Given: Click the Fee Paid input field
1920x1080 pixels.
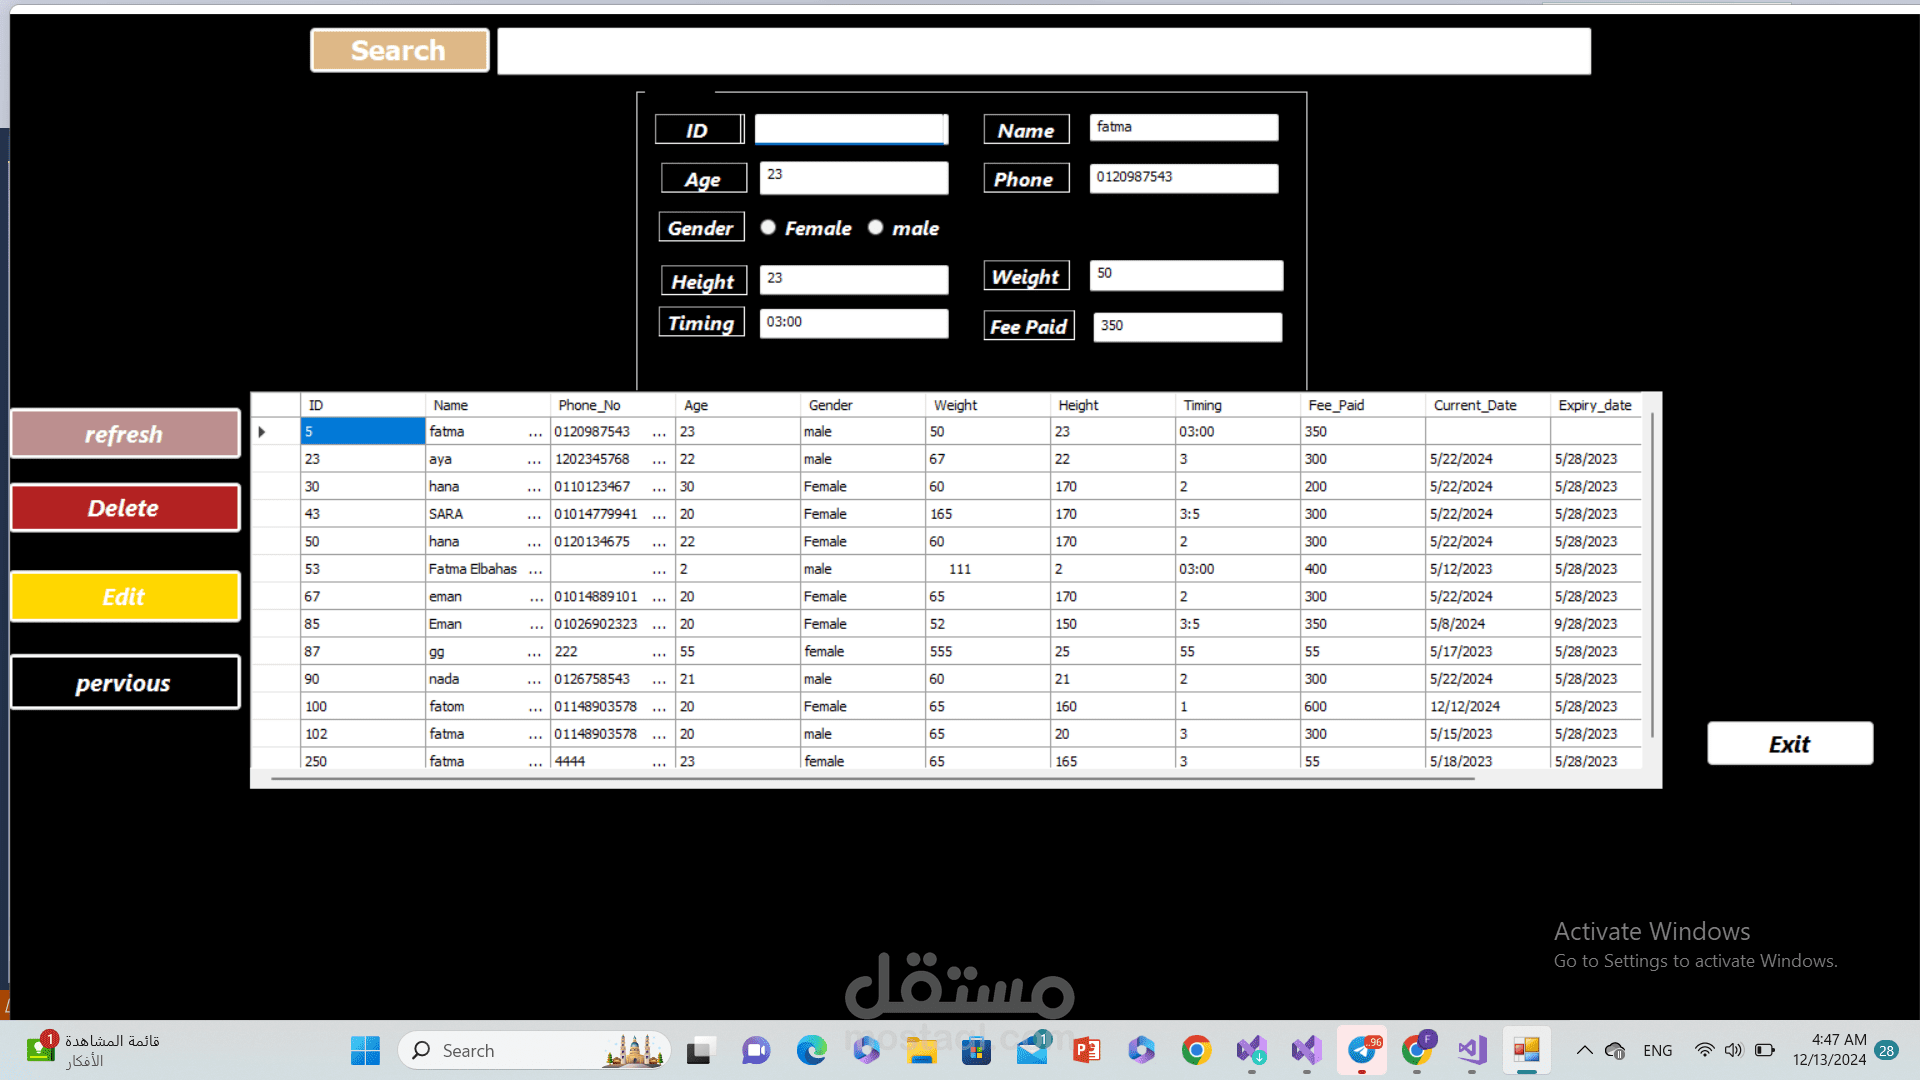Looking at the screenshot, I should [1185, 326].
